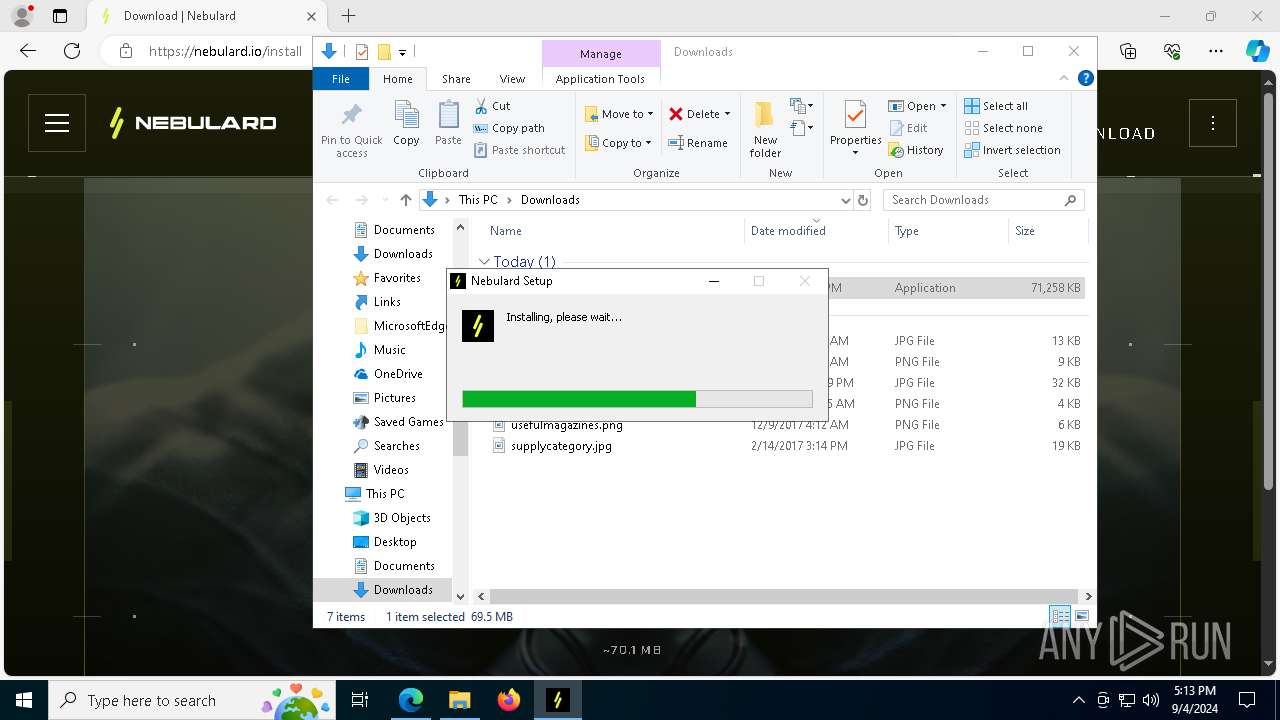
Task: Click the file list horizontal scrollbar
Action: (785, 596)
